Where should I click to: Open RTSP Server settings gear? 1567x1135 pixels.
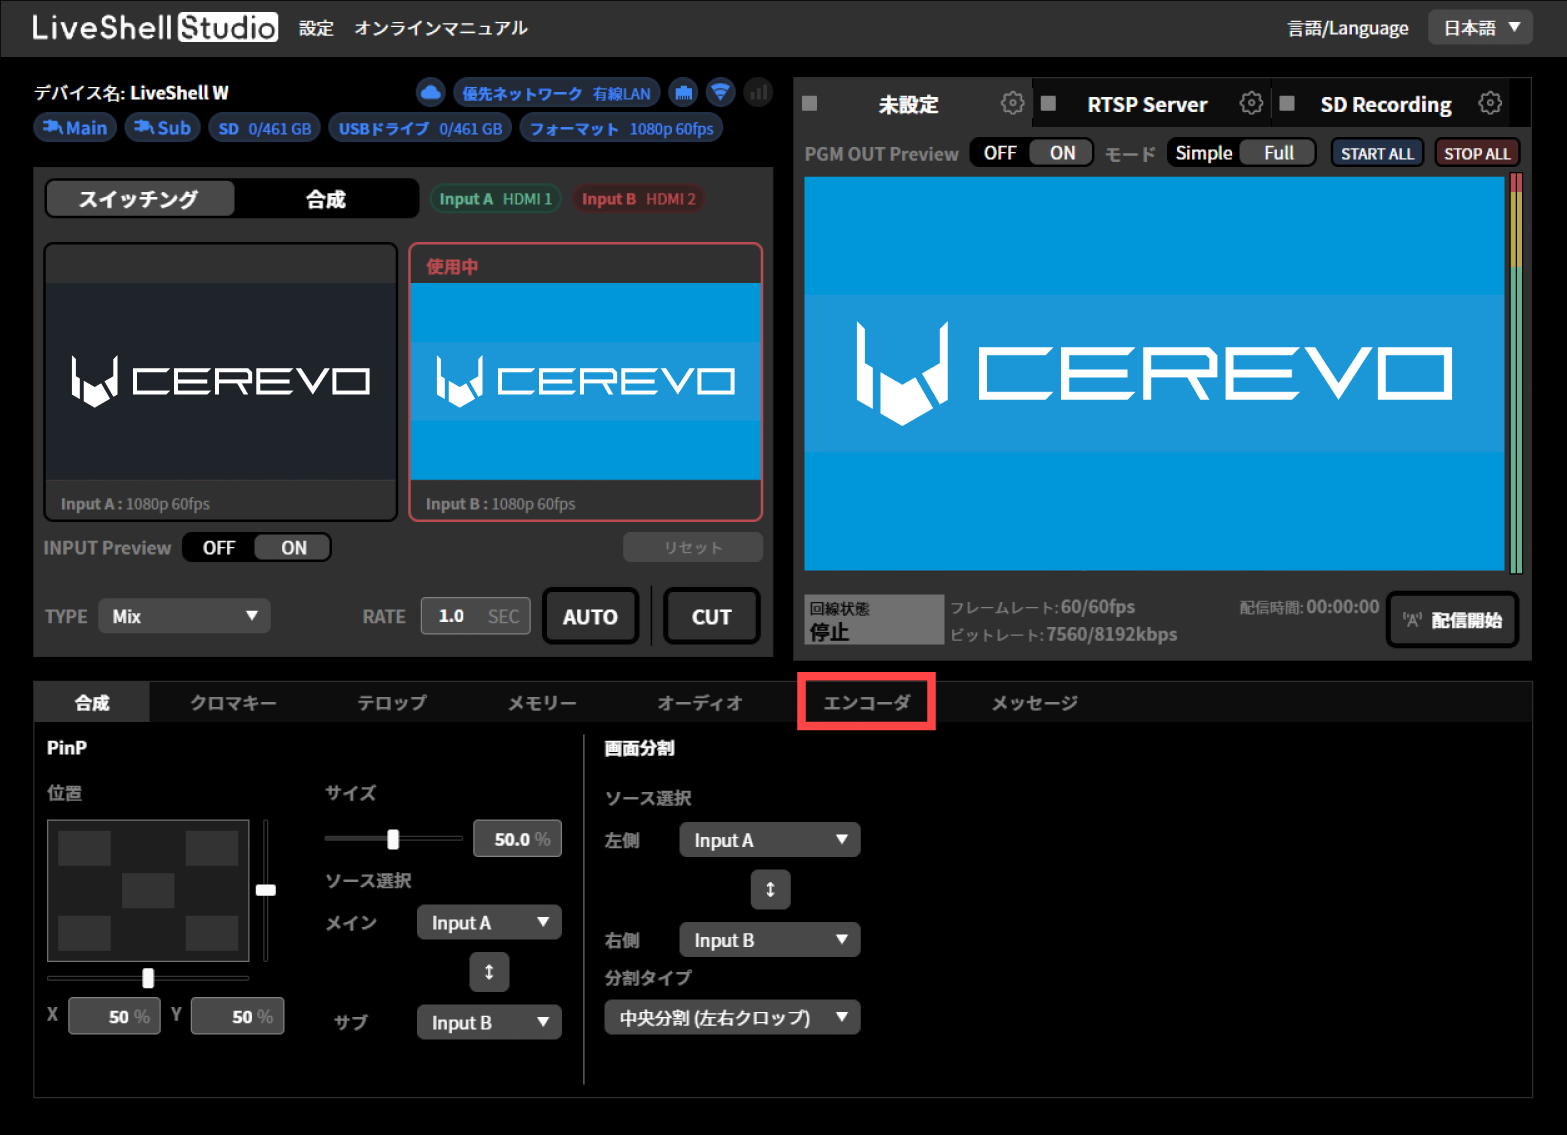[x=1251, y=102]
